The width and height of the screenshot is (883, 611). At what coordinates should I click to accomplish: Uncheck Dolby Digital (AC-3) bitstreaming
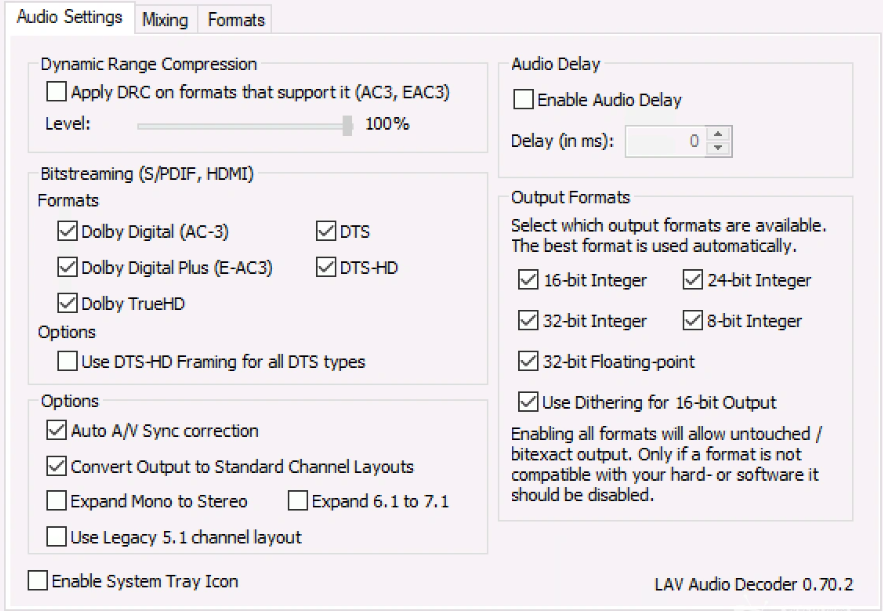click(x=67, y=232)
